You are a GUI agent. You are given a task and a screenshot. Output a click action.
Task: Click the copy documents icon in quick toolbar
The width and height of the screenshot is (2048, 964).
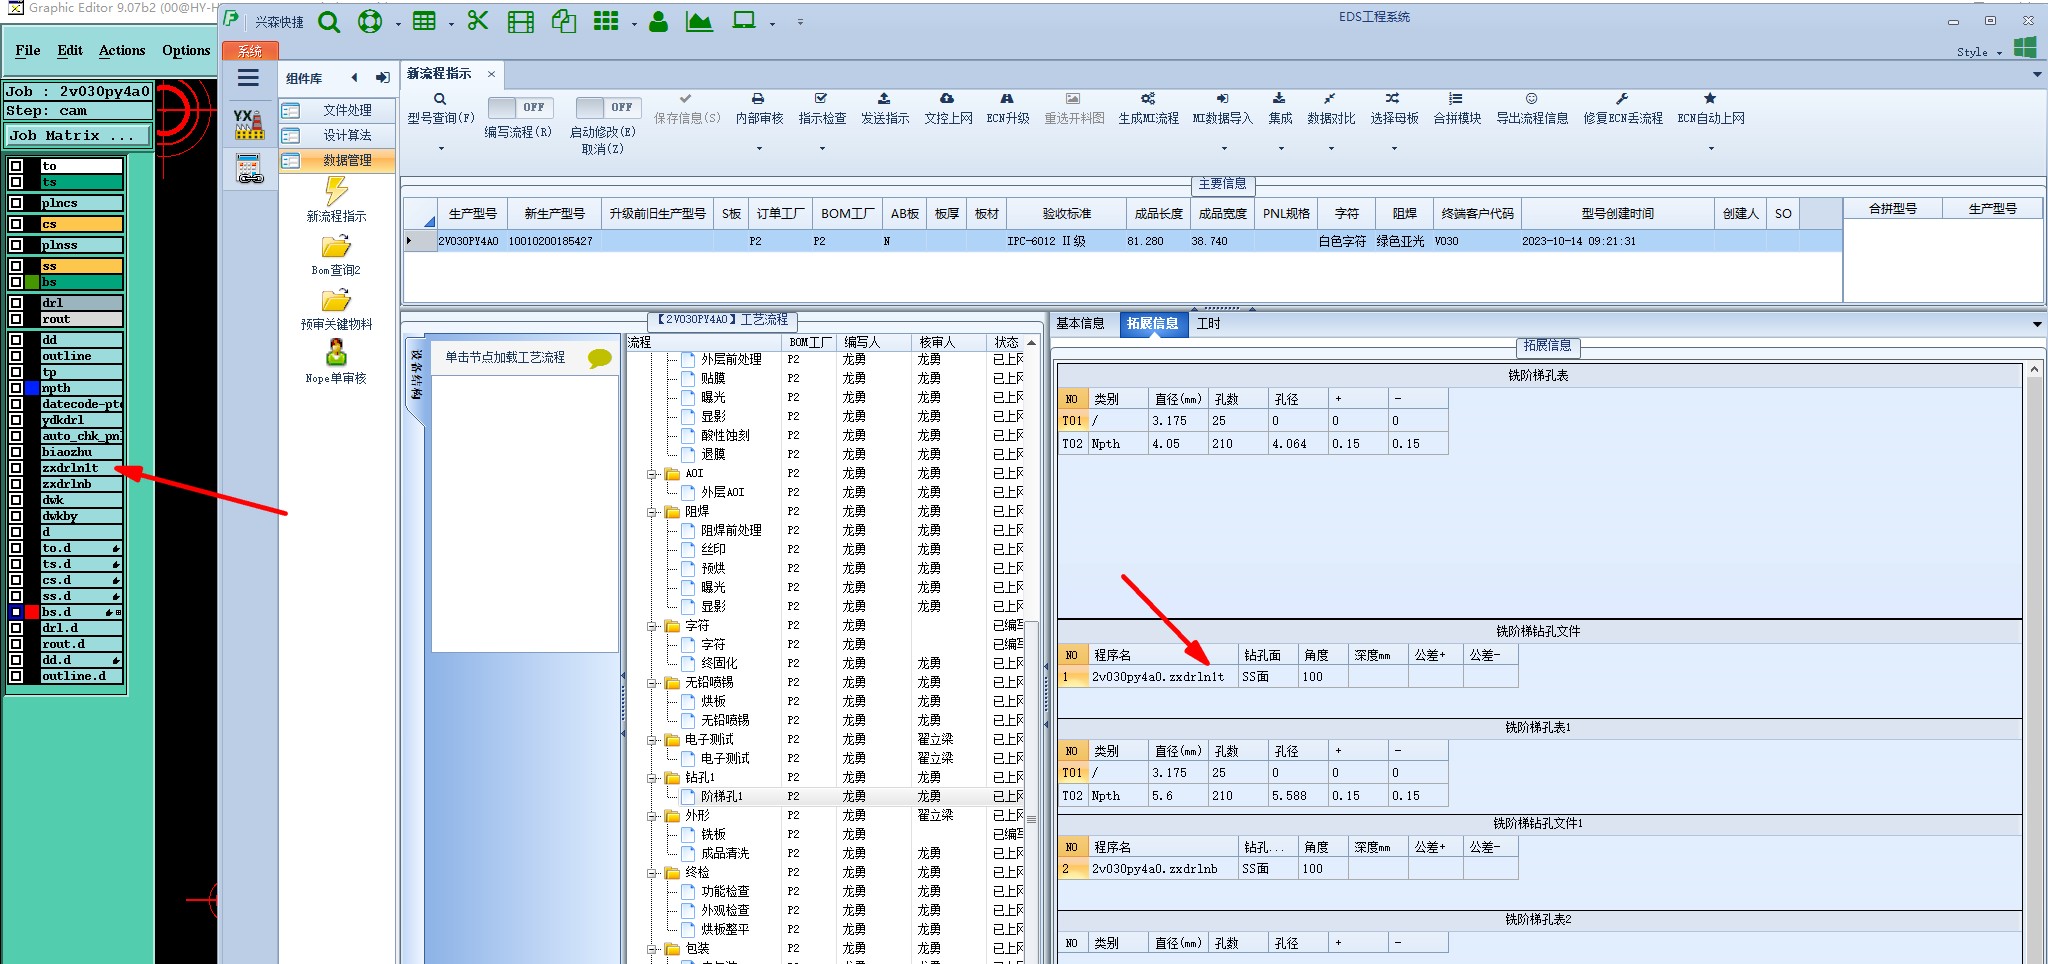564,21
